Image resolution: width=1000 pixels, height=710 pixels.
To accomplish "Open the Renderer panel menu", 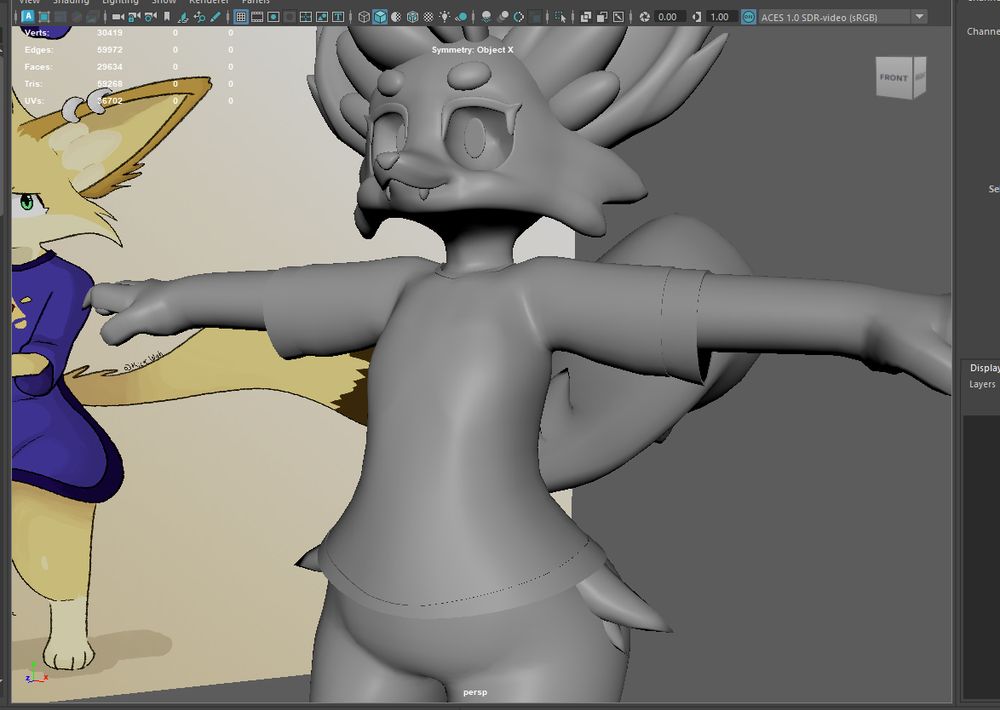I will coord(209,2).
